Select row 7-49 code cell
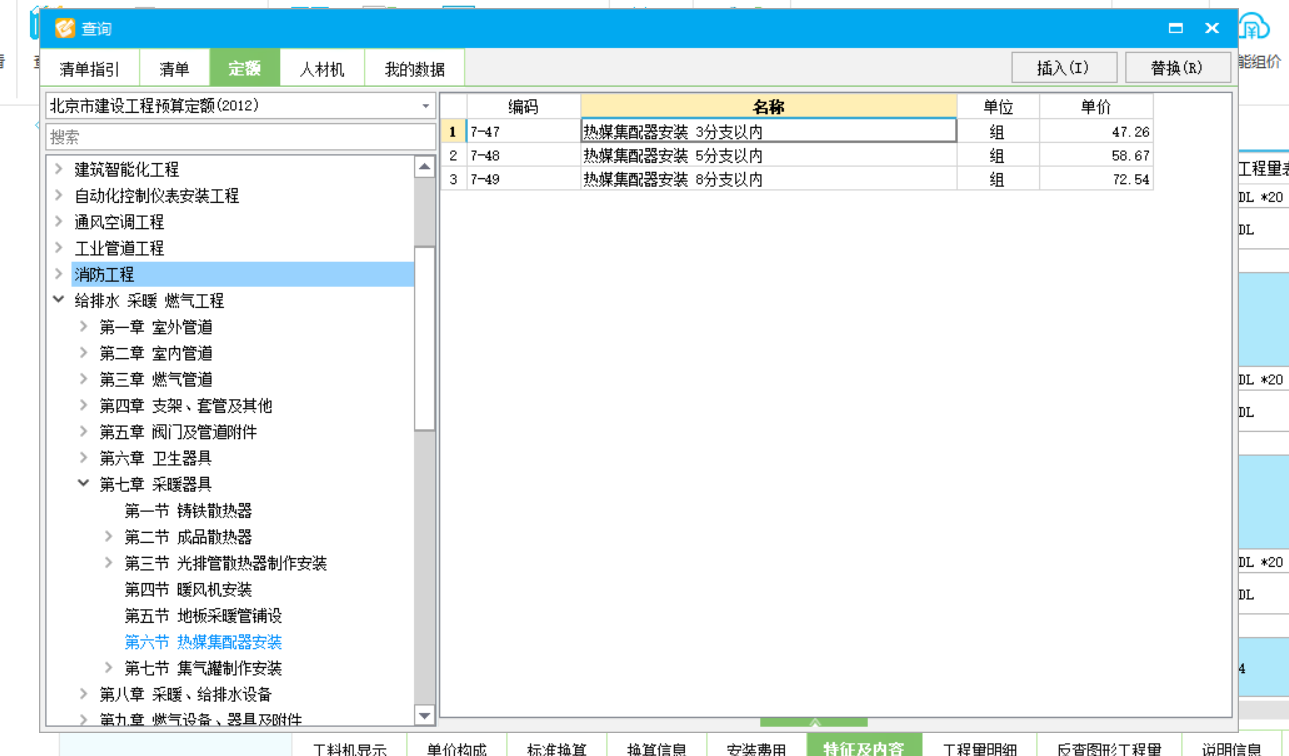This screenshot has width=1289, height=756. 523,179
